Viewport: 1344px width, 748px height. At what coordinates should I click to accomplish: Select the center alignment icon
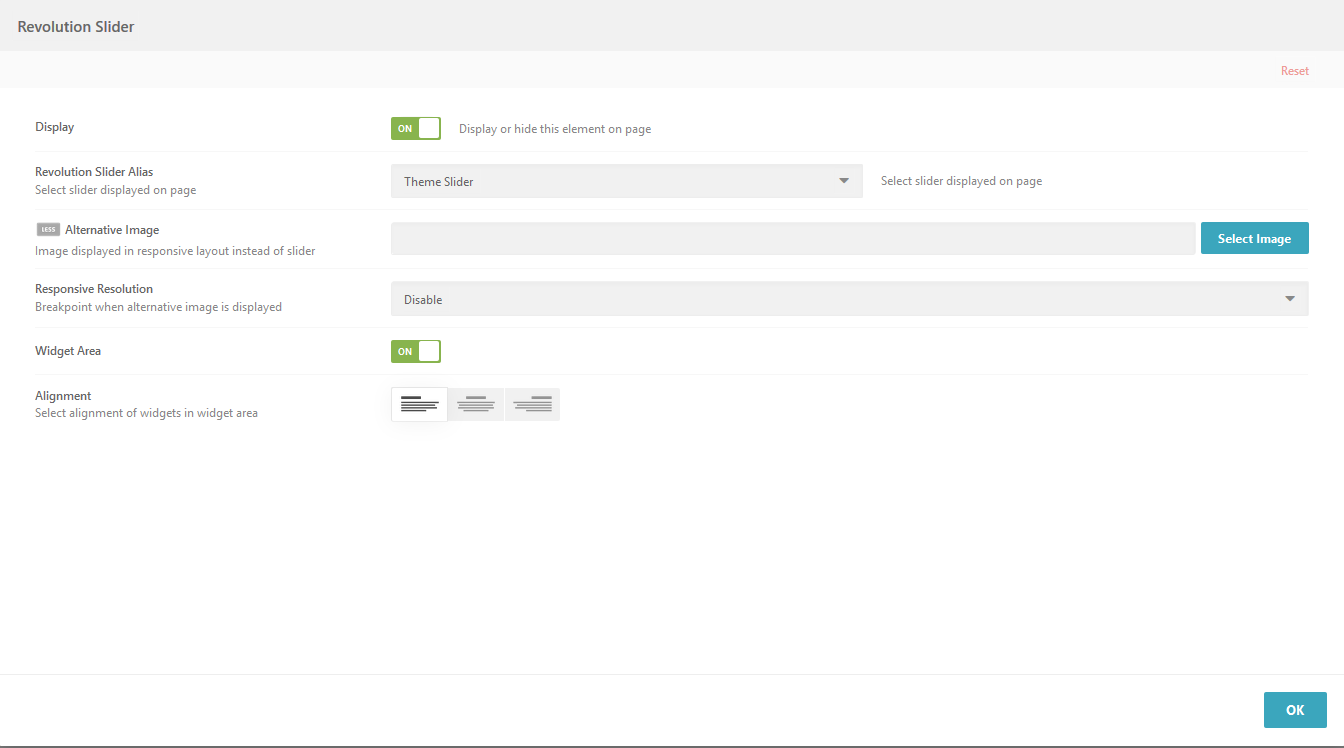pyautogui.click(x=476, y=405)
